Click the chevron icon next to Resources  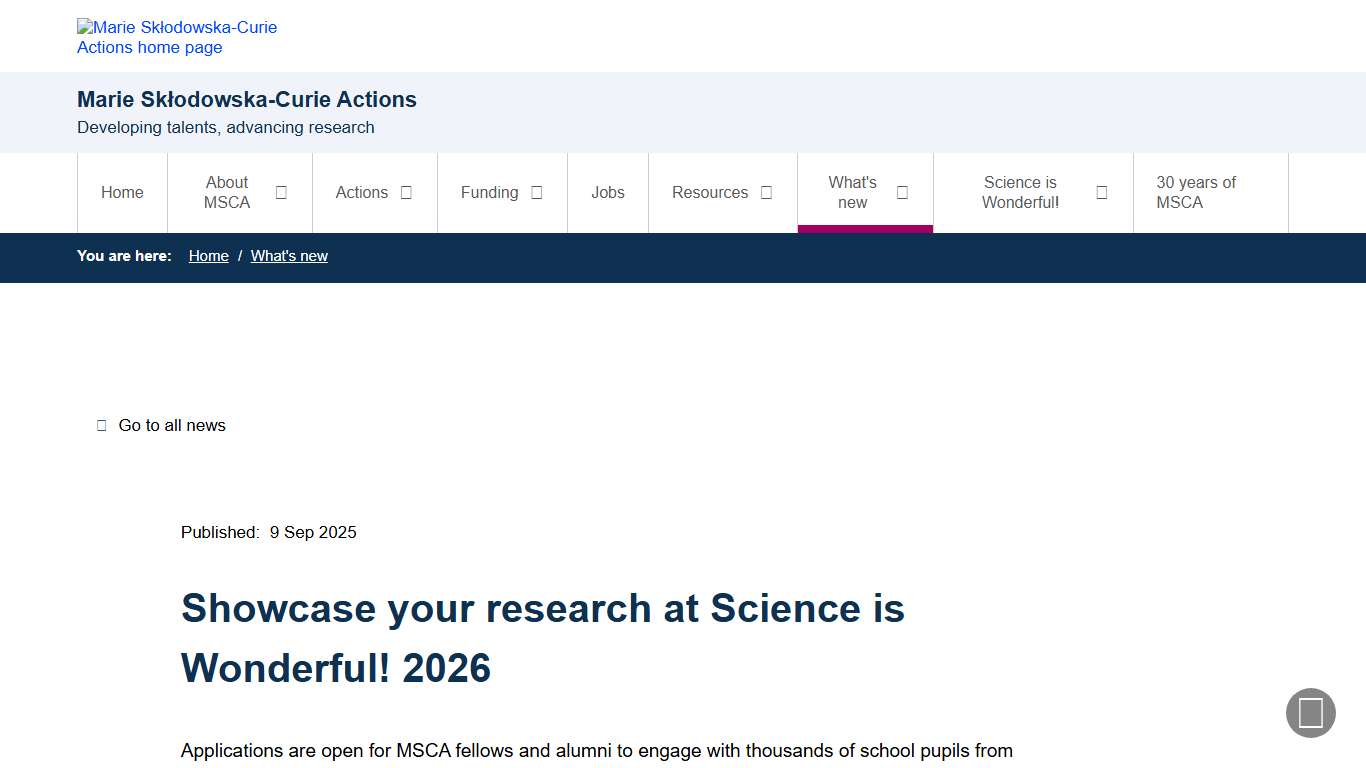pyautogui.click(x=766, y=191)
